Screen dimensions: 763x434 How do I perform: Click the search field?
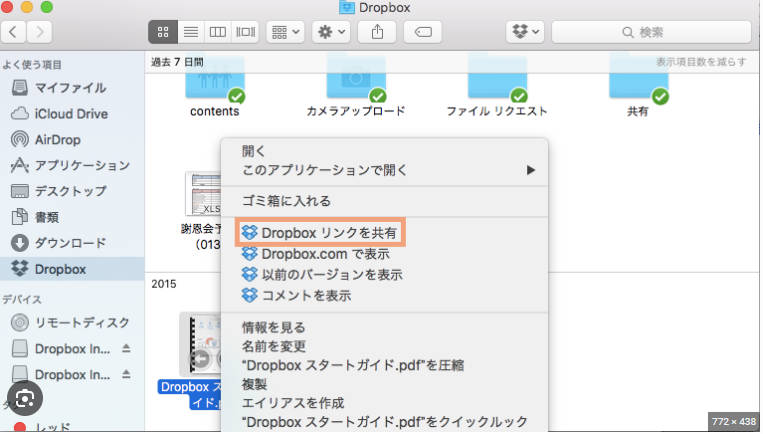pyautogui.click(x=652, y=32)
